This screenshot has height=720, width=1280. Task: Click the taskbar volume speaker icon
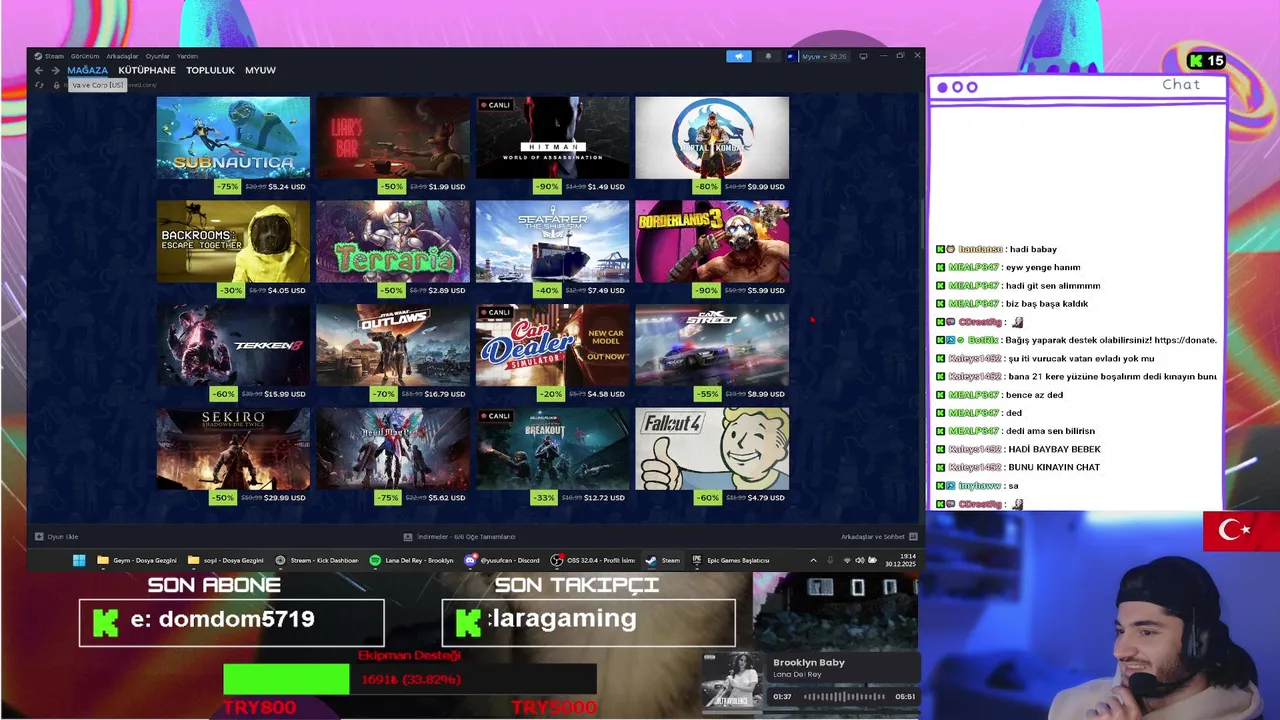coord(861,560)
